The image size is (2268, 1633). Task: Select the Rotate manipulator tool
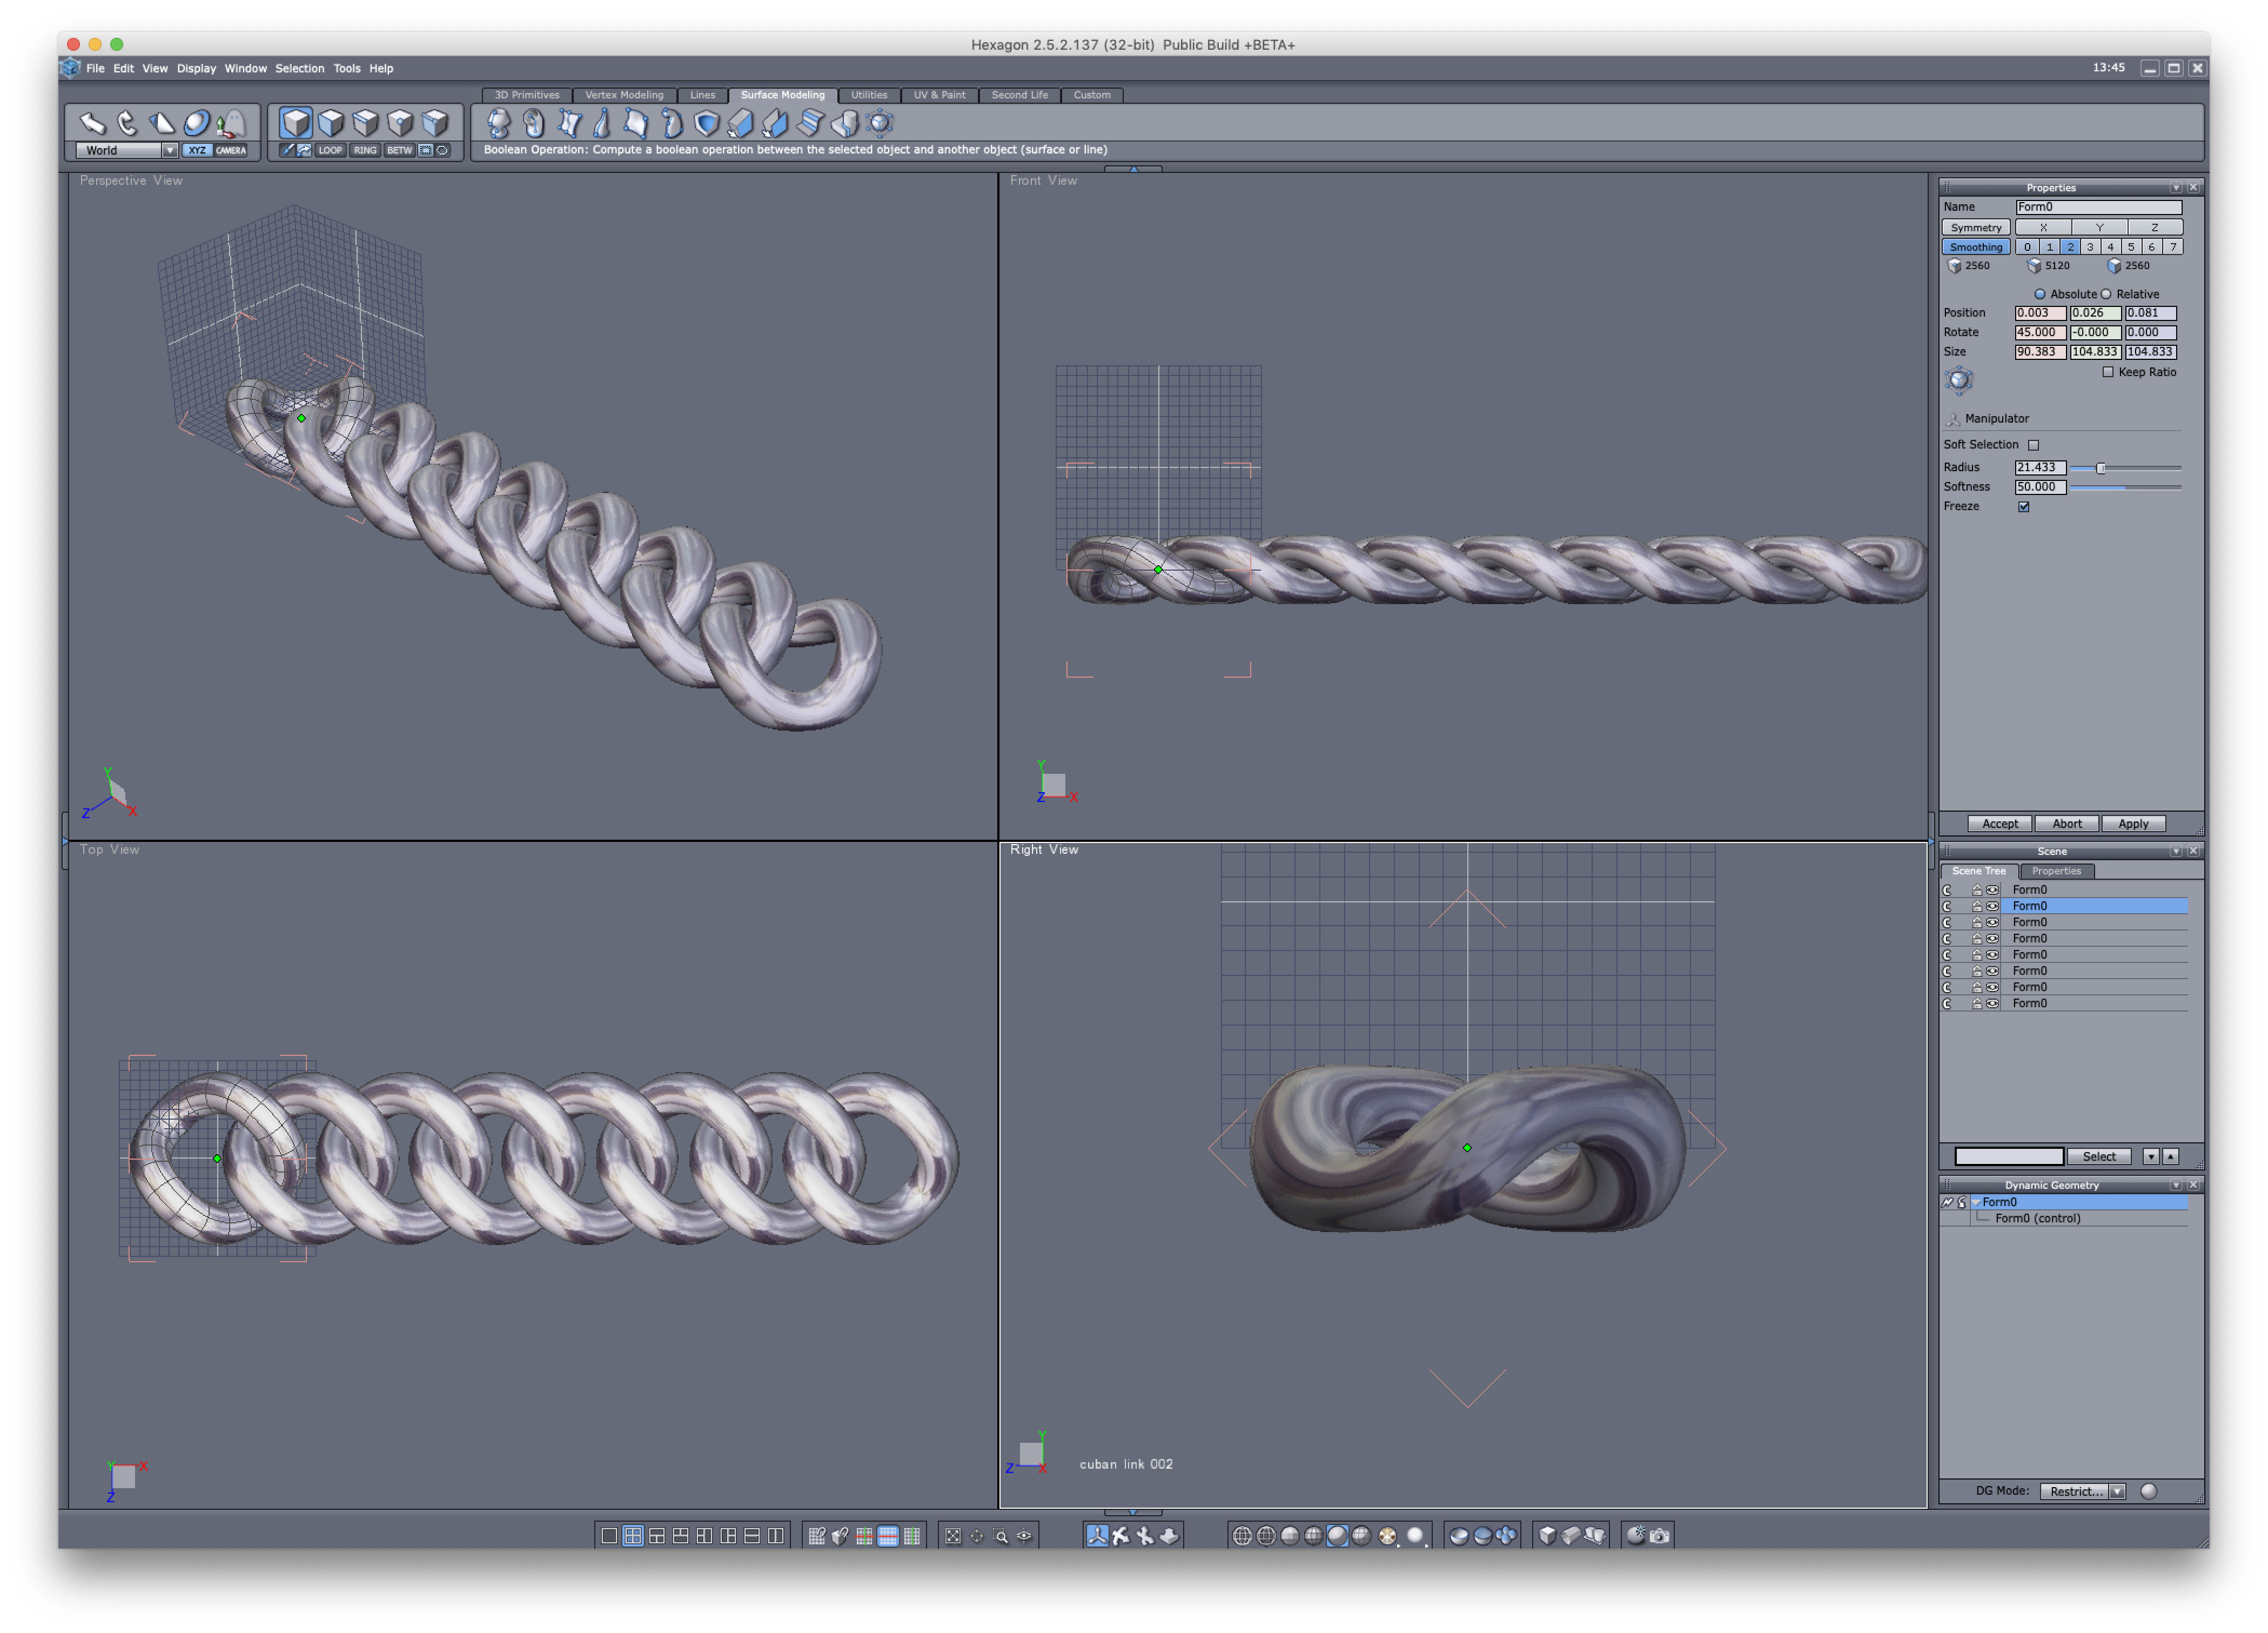127,123
